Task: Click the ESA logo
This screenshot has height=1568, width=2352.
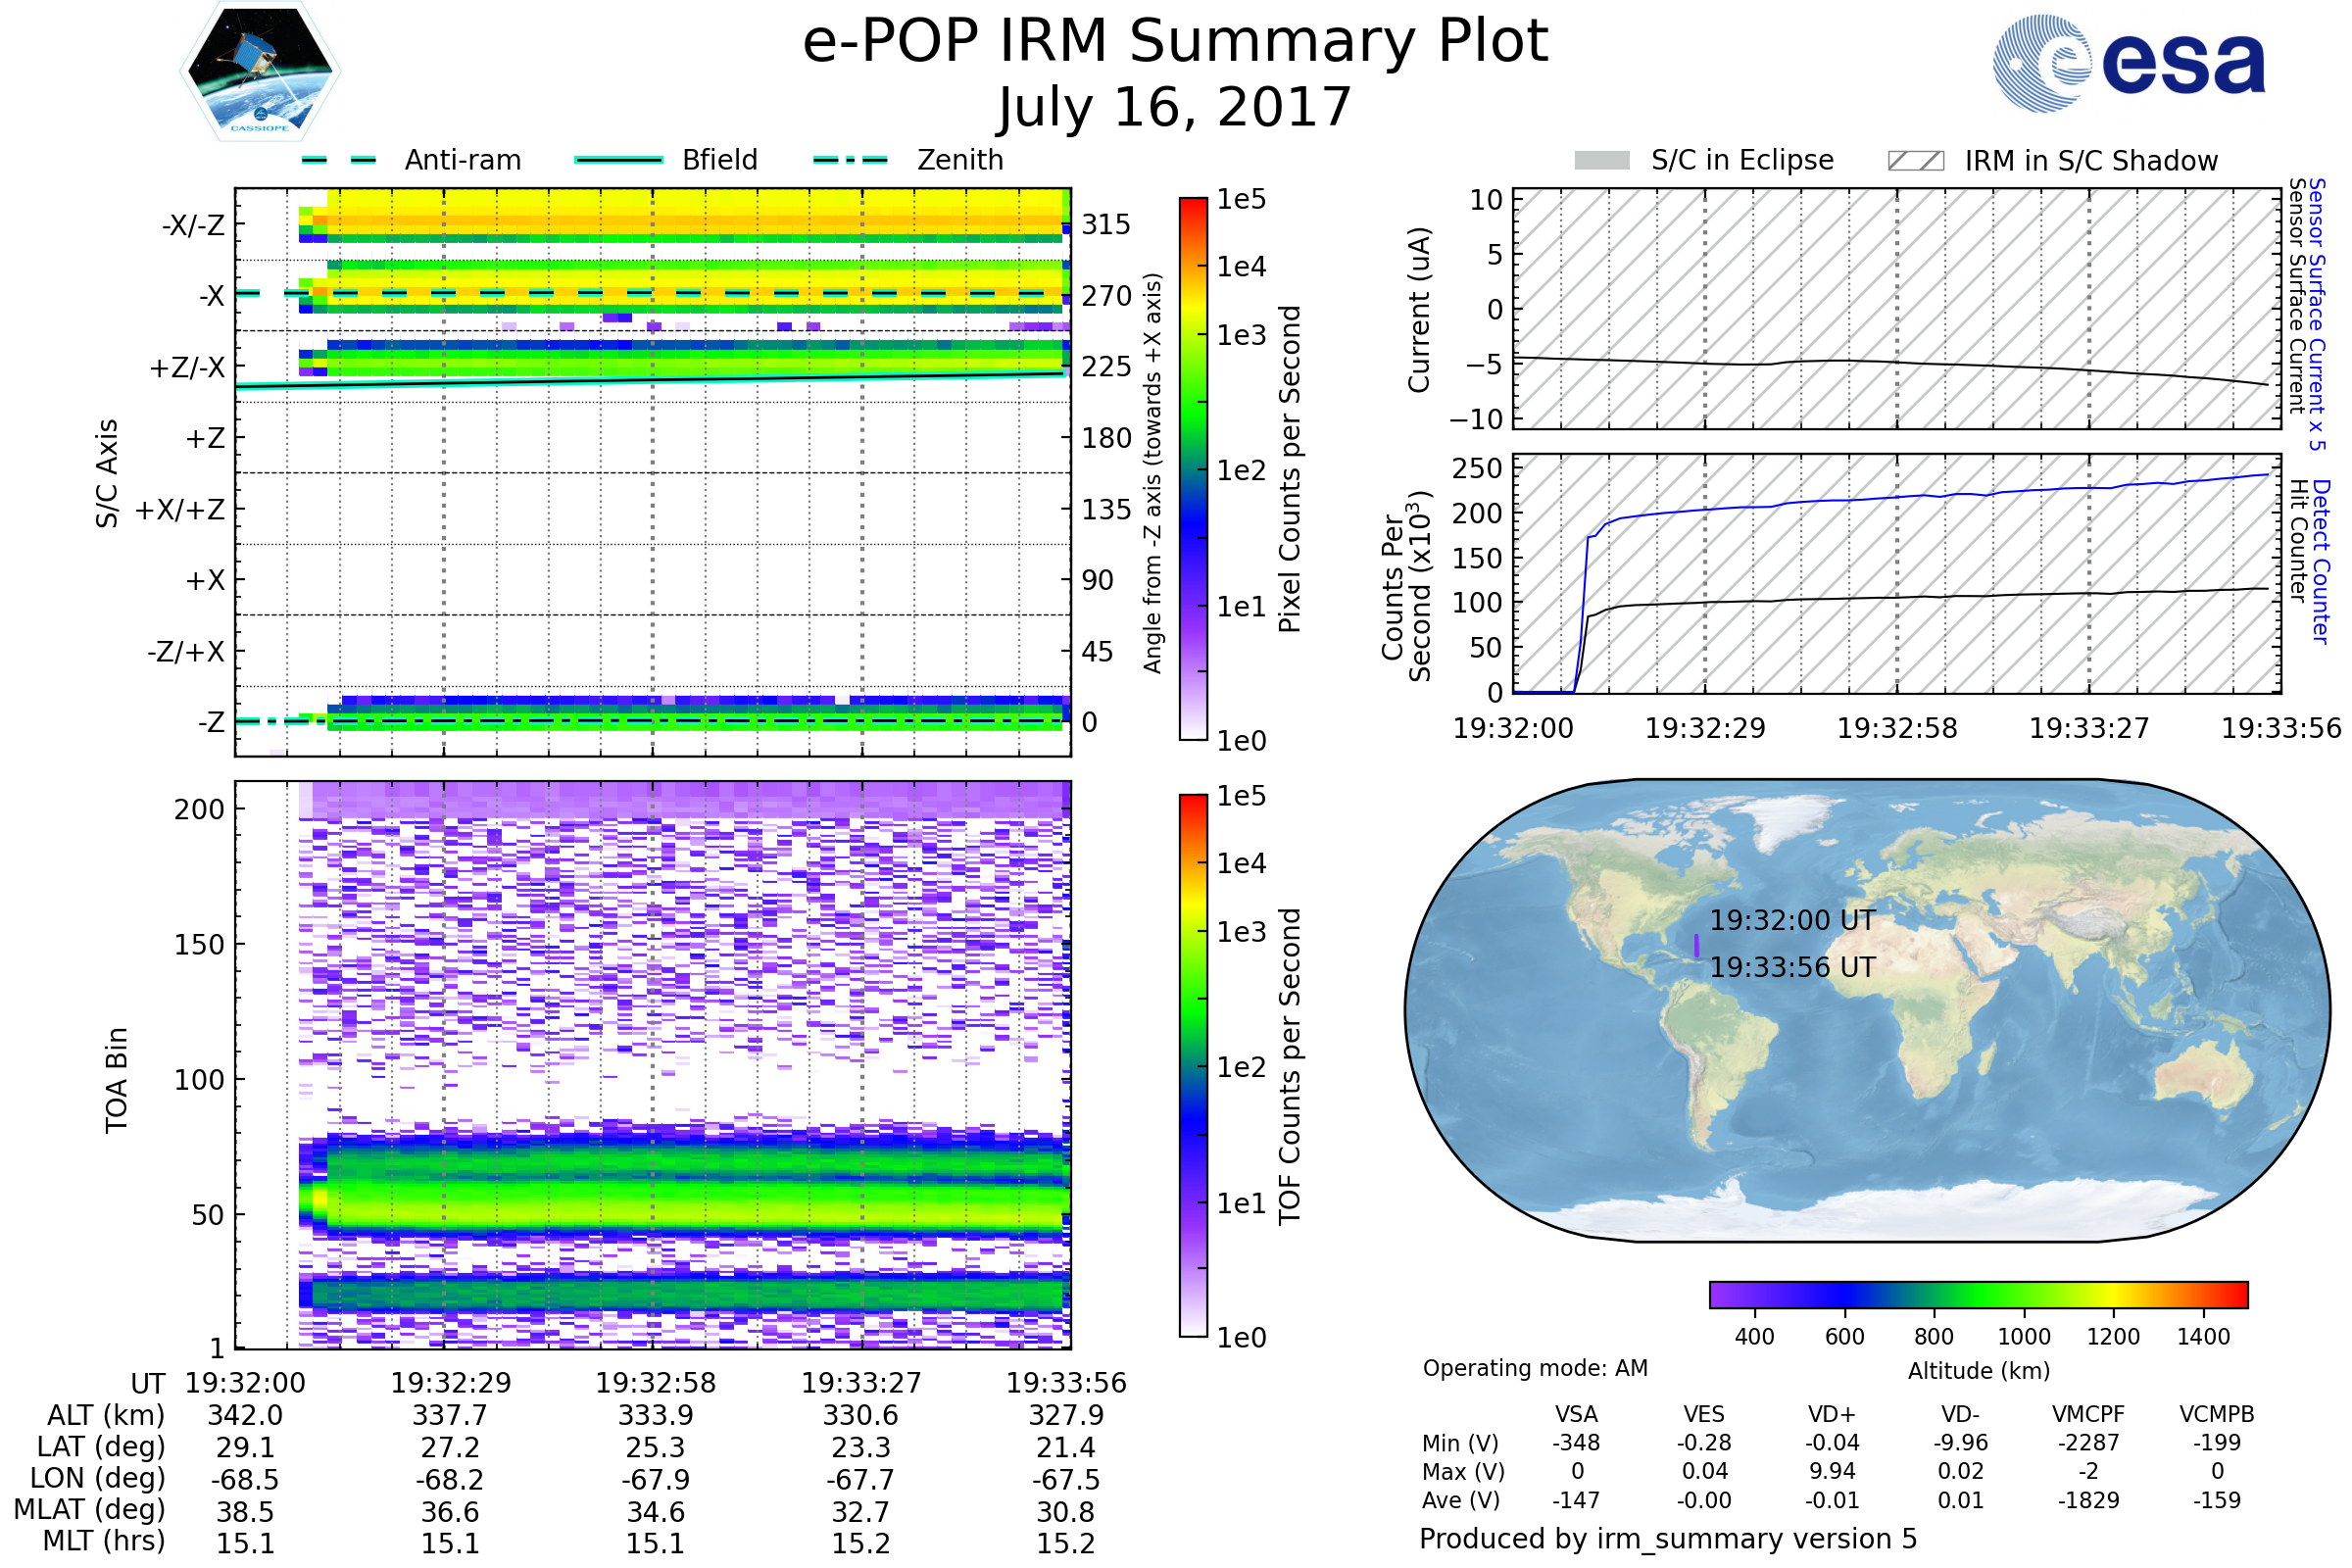Action: click(2130, 64)
